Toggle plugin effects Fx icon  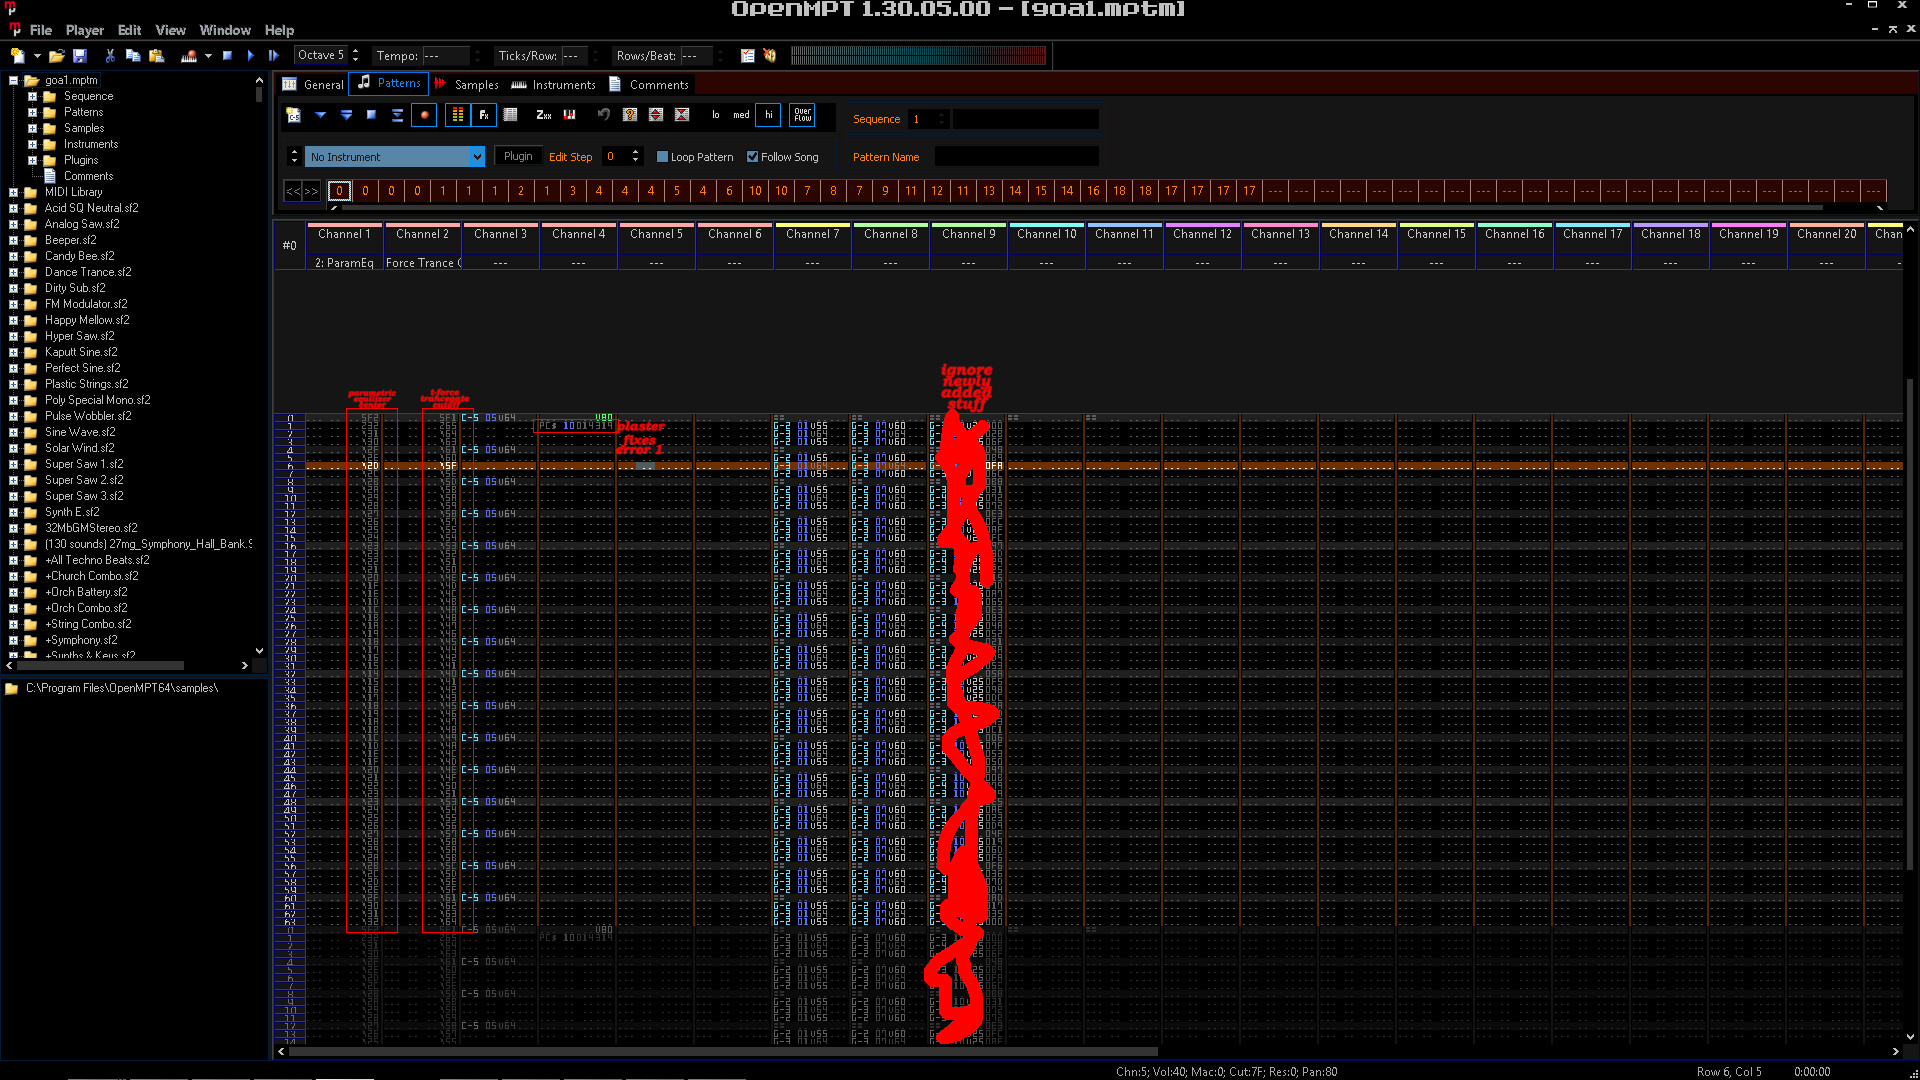point(484,115)
